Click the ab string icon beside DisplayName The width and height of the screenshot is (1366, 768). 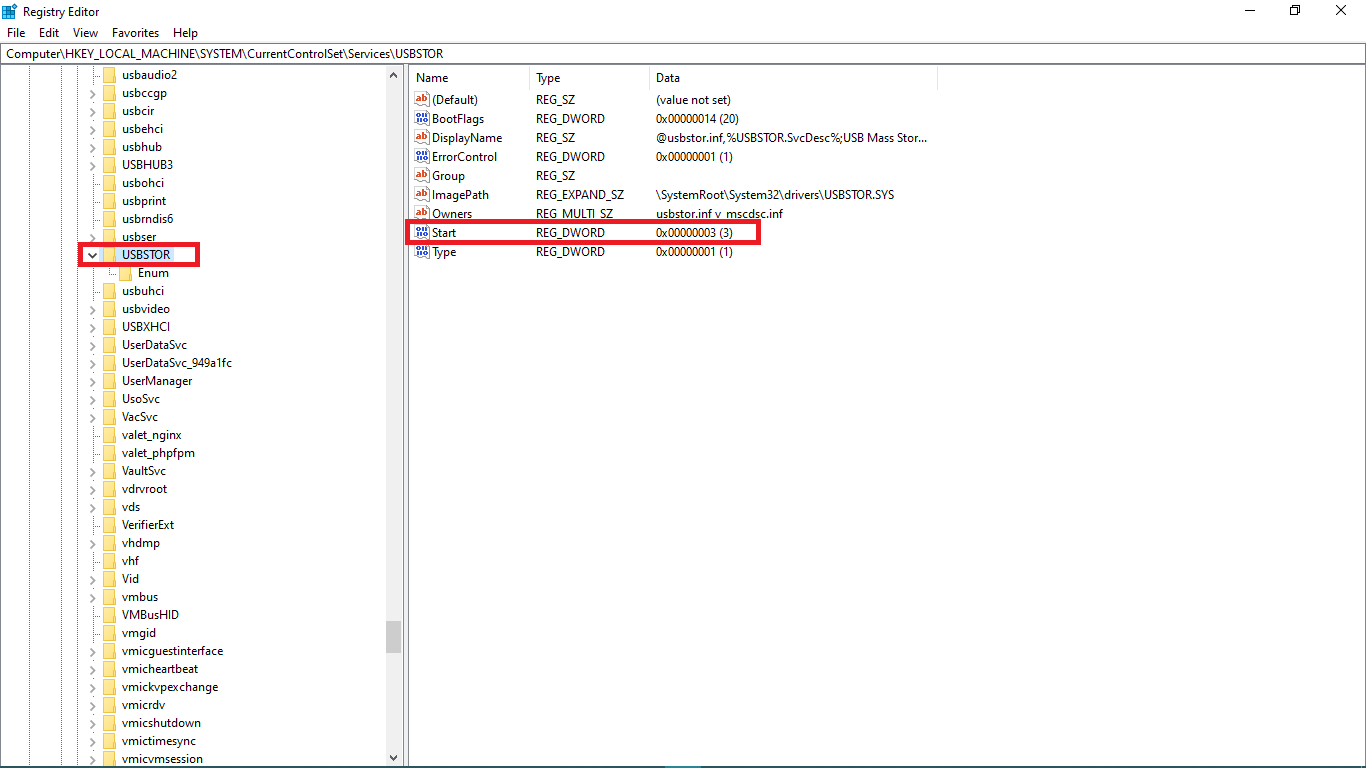coord(421,137)
